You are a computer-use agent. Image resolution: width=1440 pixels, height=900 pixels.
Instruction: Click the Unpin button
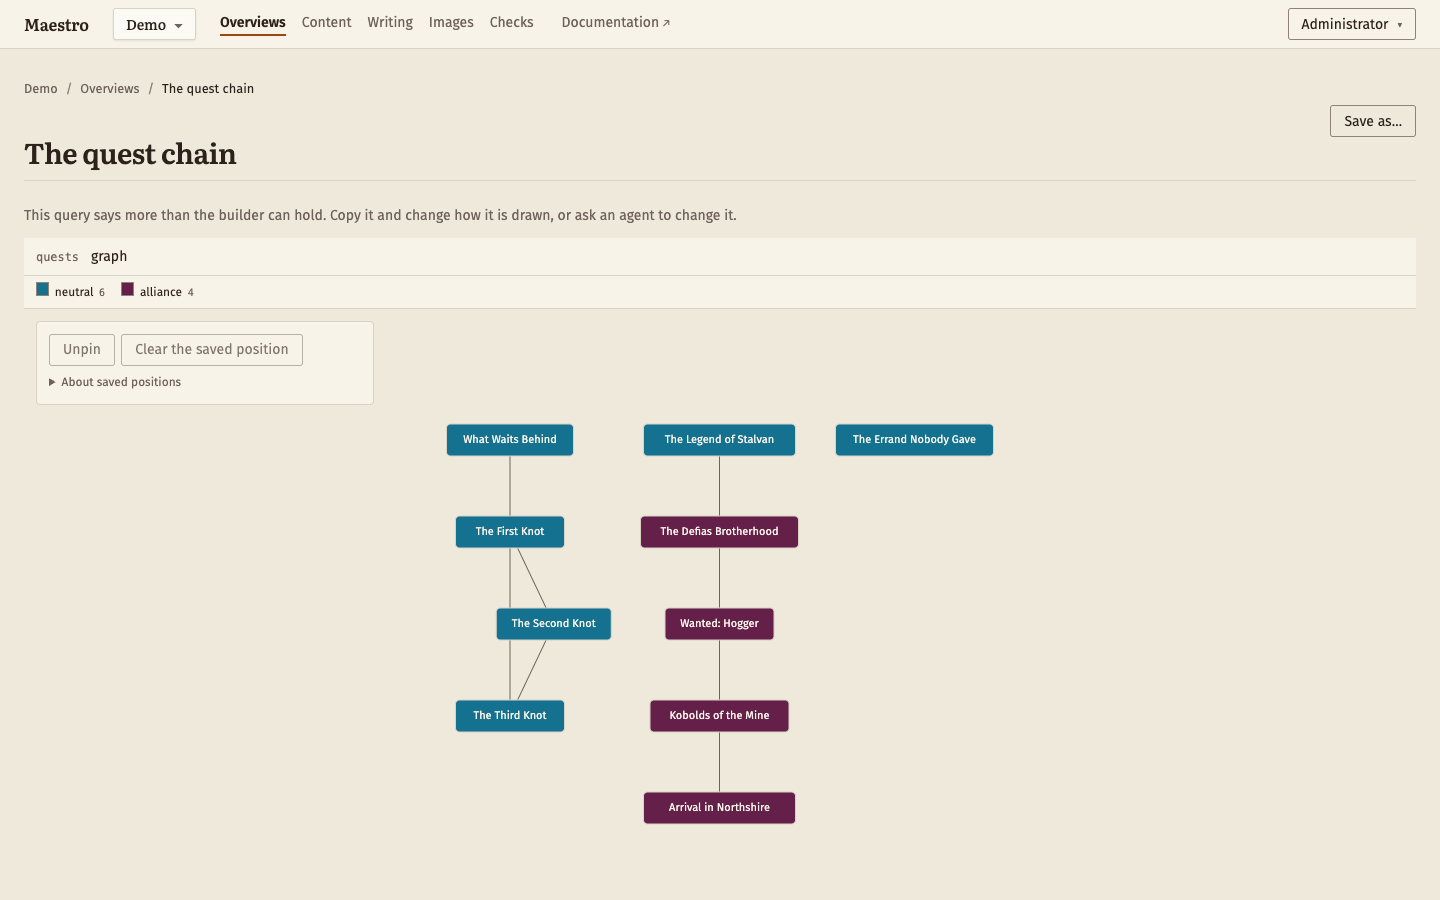pyautogui.click(x=82, y=350)
